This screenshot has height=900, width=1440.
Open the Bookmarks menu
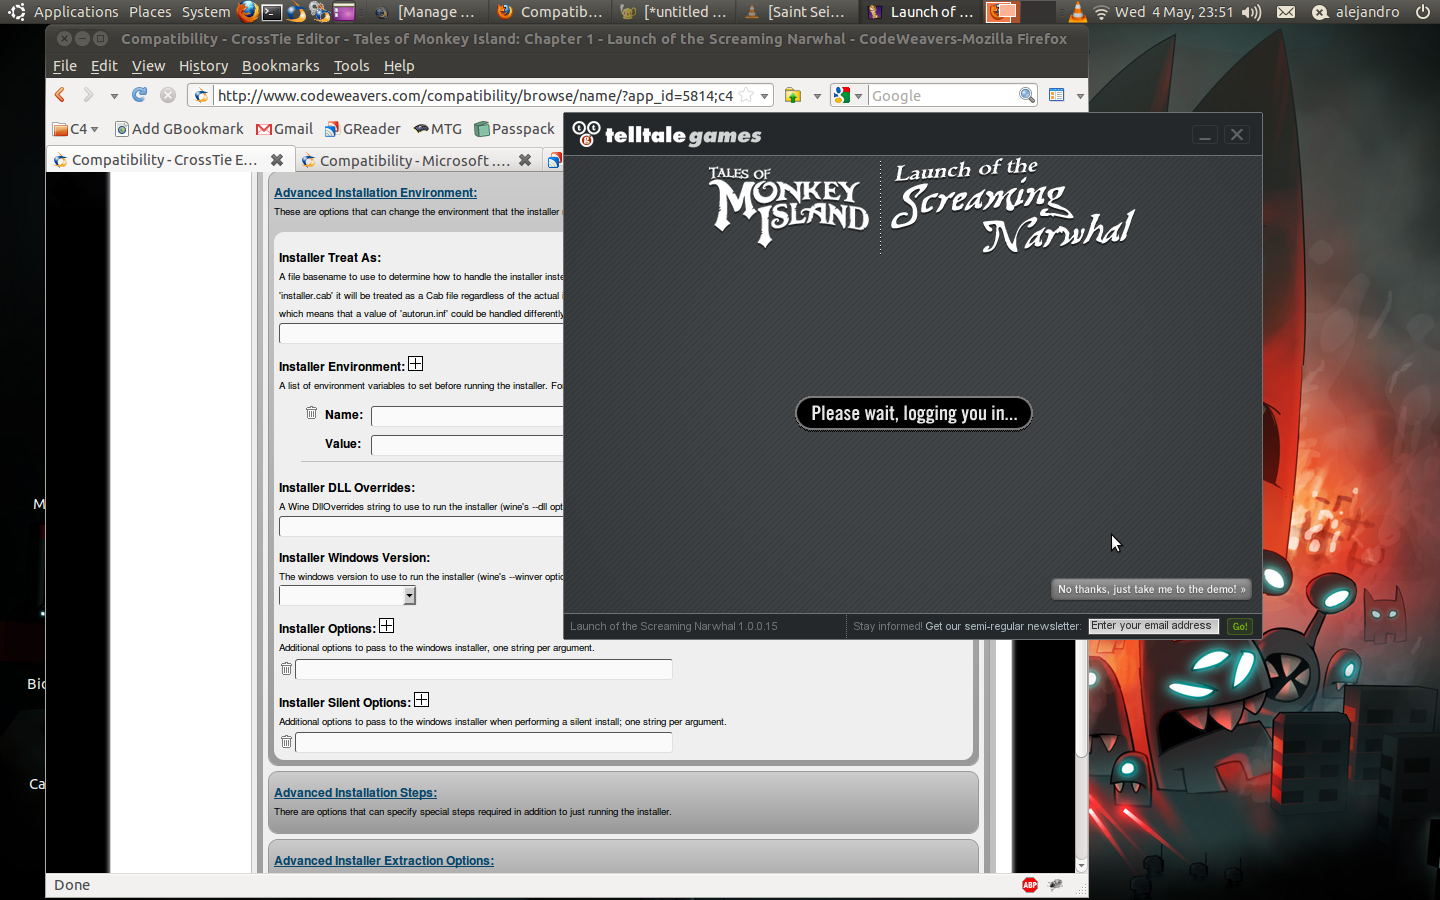click(280, 66)
